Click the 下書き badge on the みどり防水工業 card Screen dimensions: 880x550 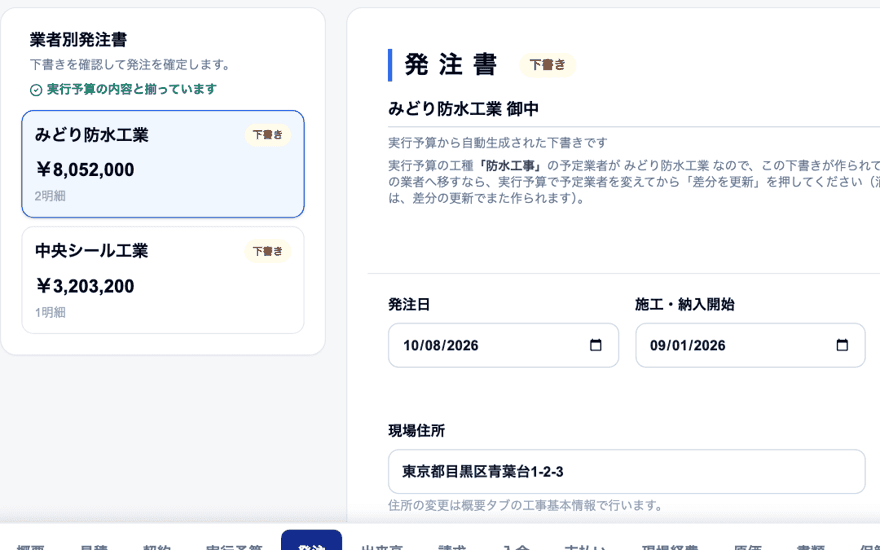pos(268,135)
